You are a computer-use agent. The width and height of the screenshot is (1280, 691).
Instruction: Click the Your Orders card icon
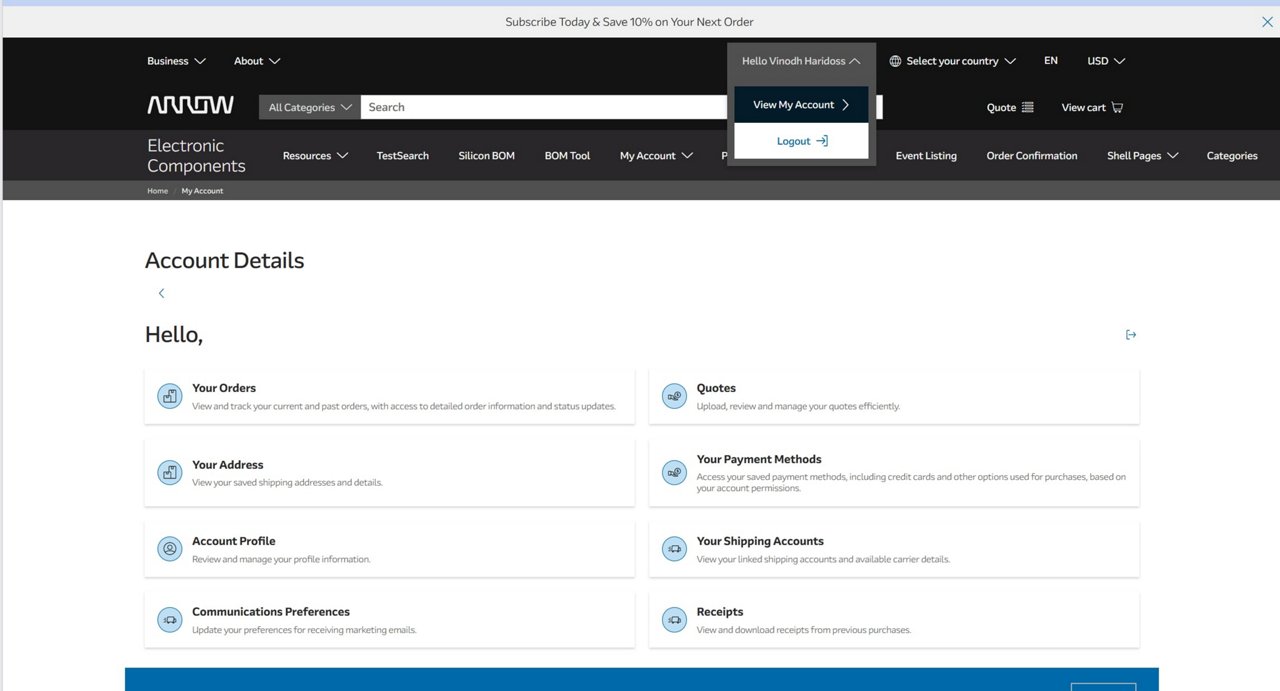pos(170,396)
